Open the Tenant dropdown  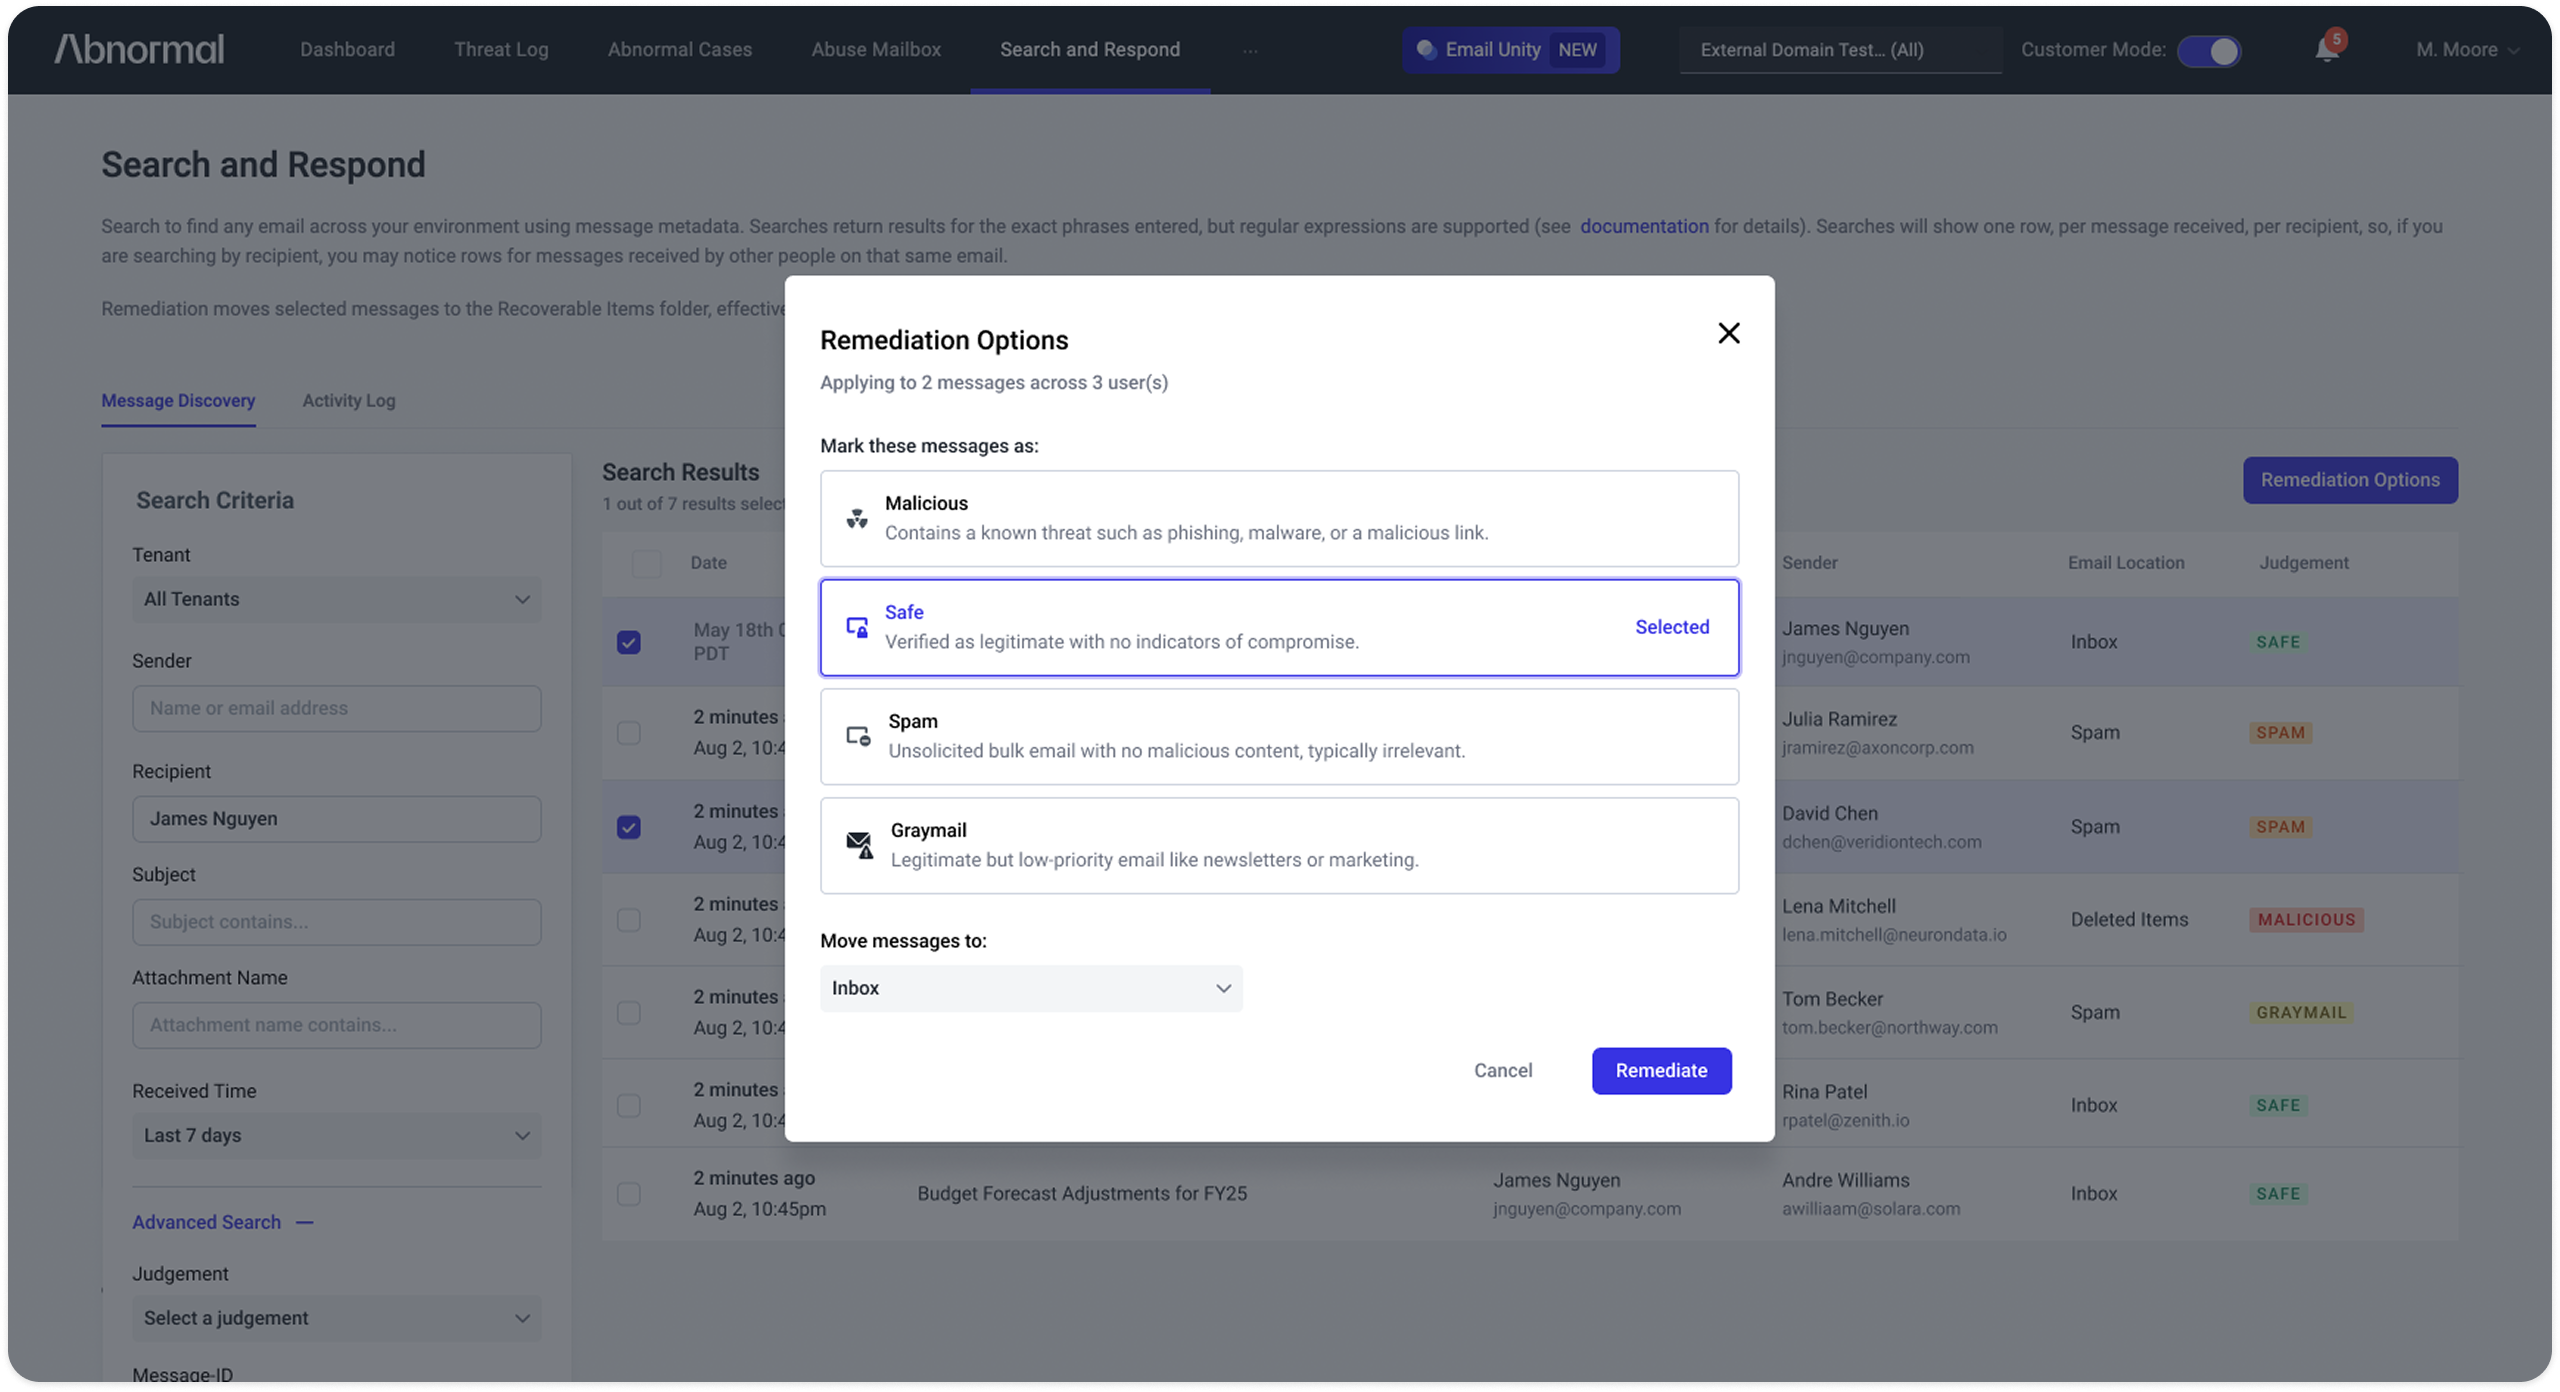(337, 599)
